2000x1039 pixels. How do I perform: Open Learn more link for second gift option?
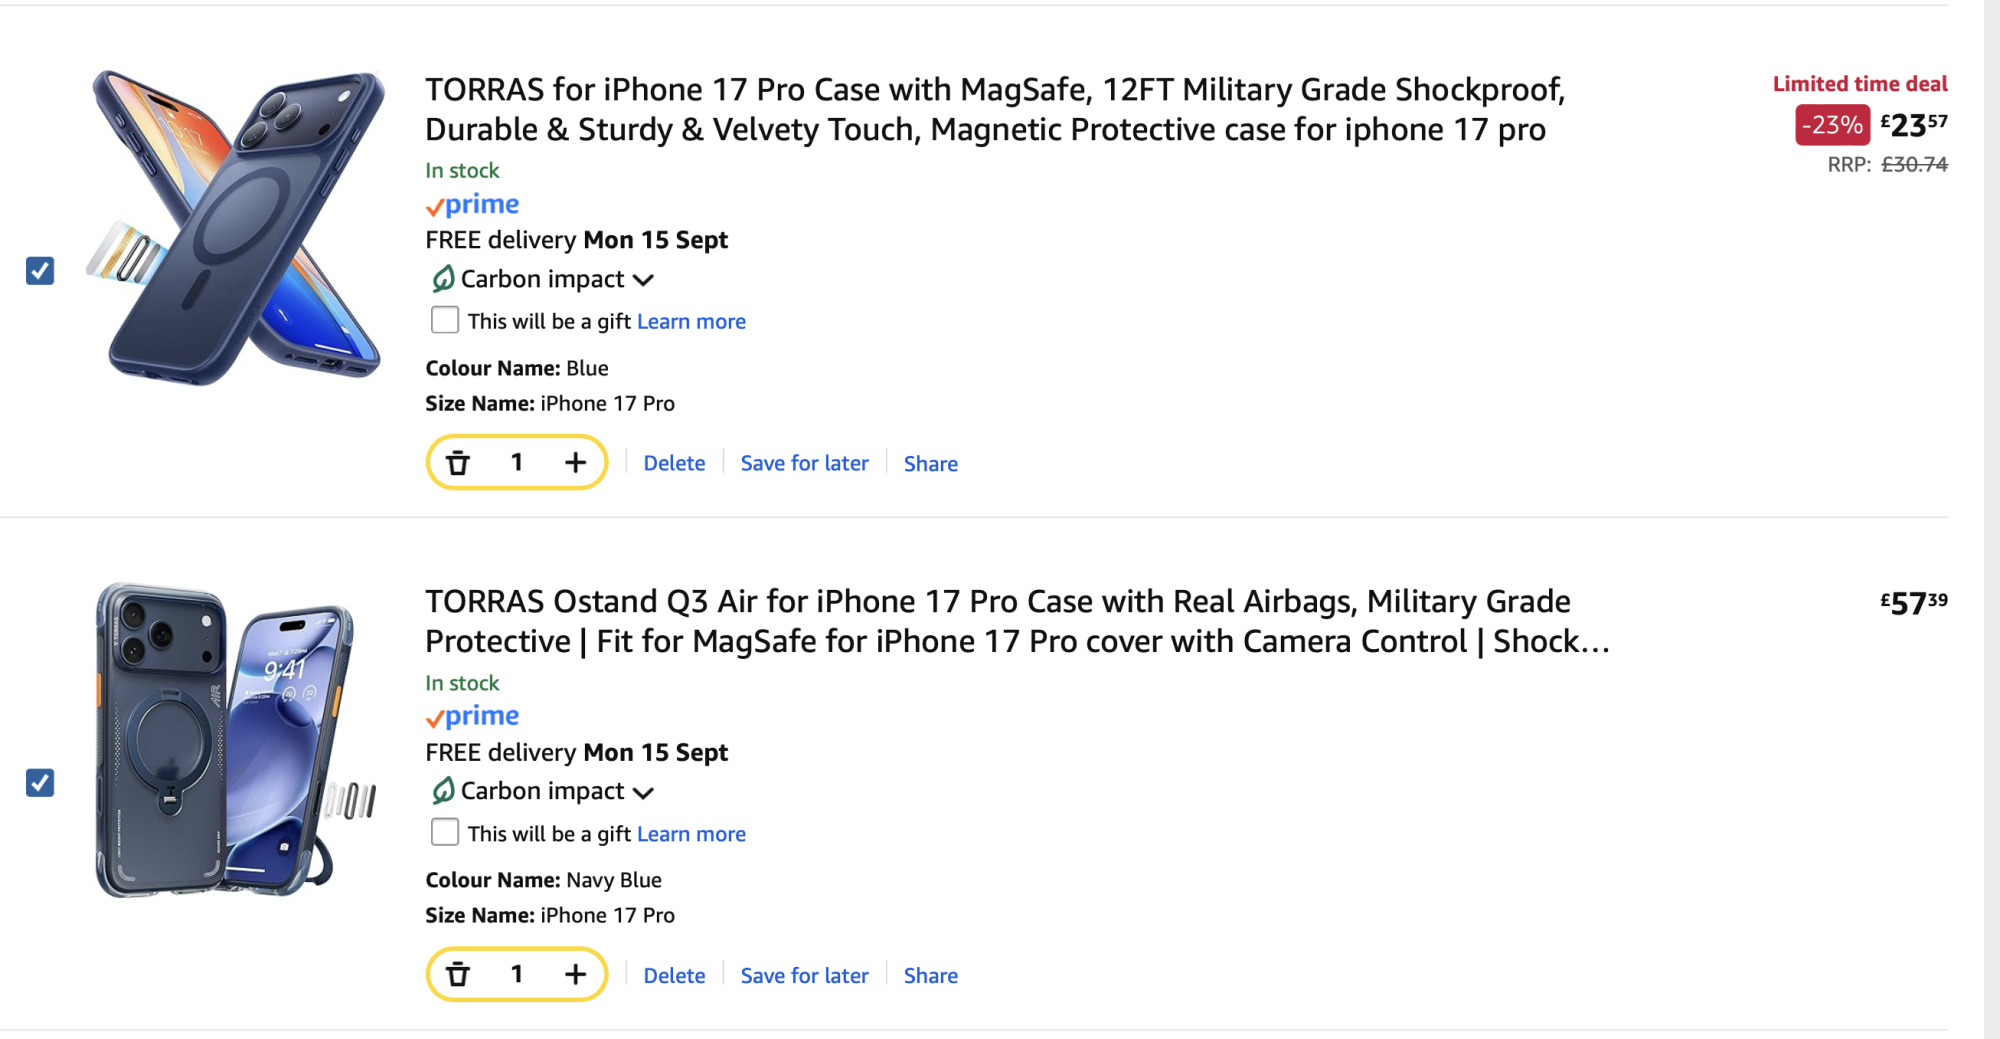tap(691, 834)
